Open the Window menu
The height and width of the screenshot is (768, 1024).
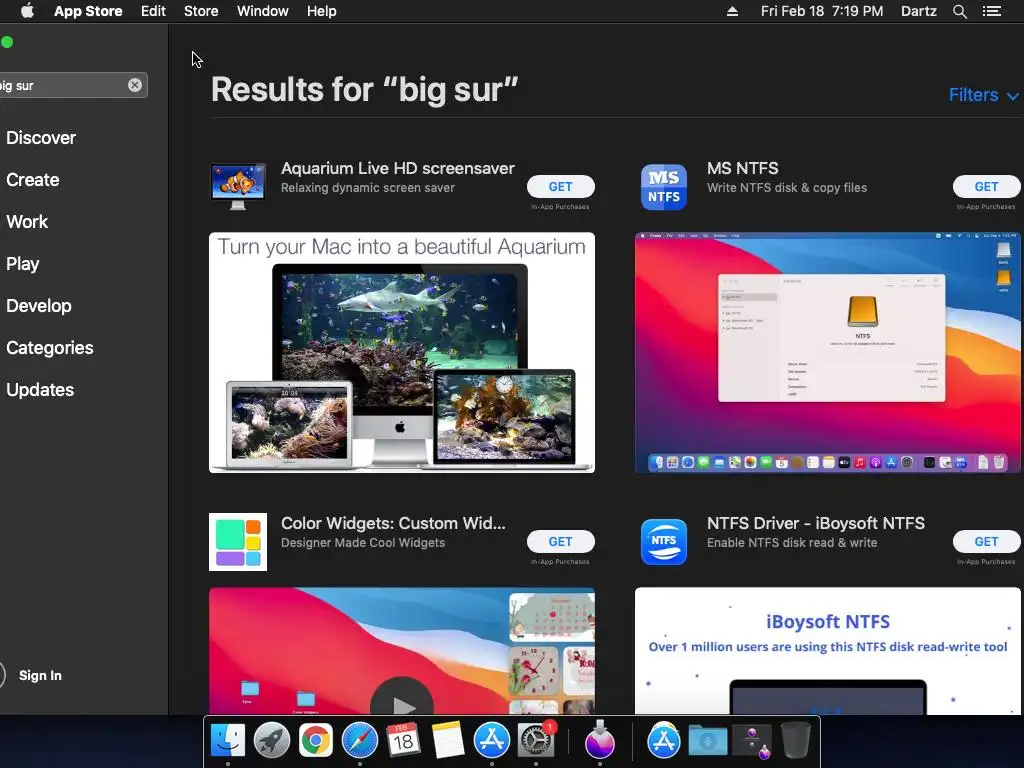(263, 11)
